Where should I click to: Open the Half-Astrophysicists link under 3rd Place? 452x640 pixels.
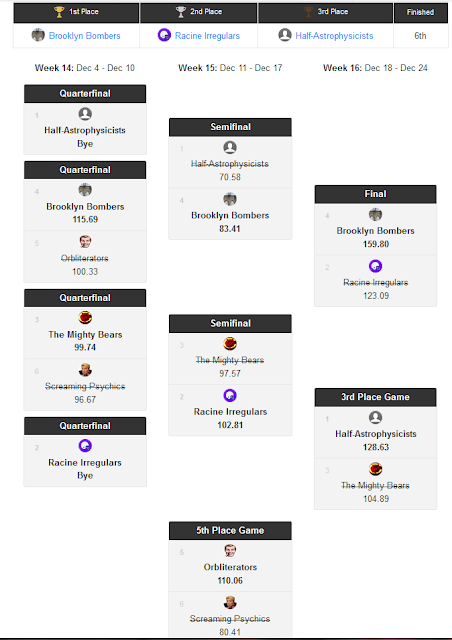click(334, 36)
